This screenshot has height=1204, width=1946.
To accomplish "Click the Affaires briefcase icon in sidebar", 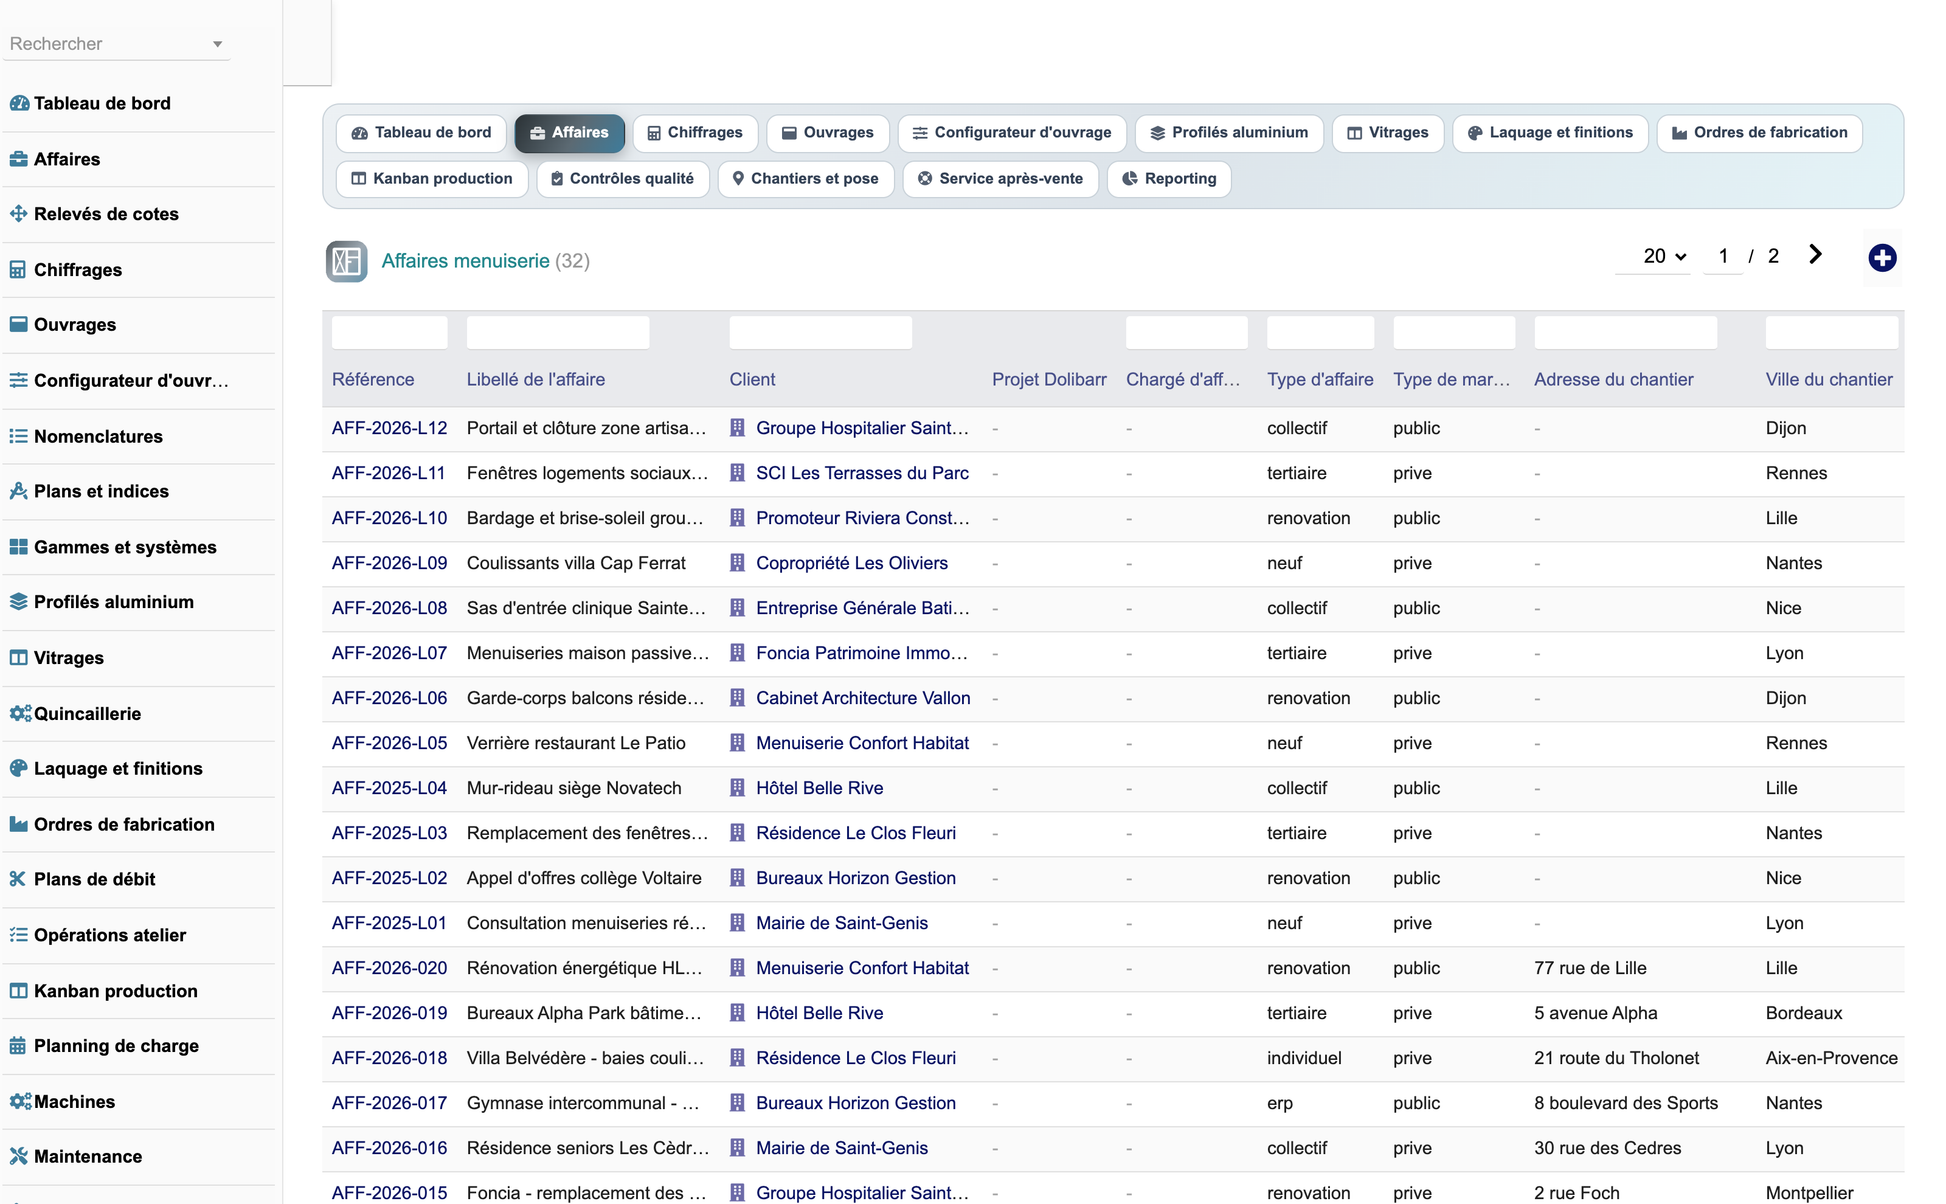I will (19, 159).
